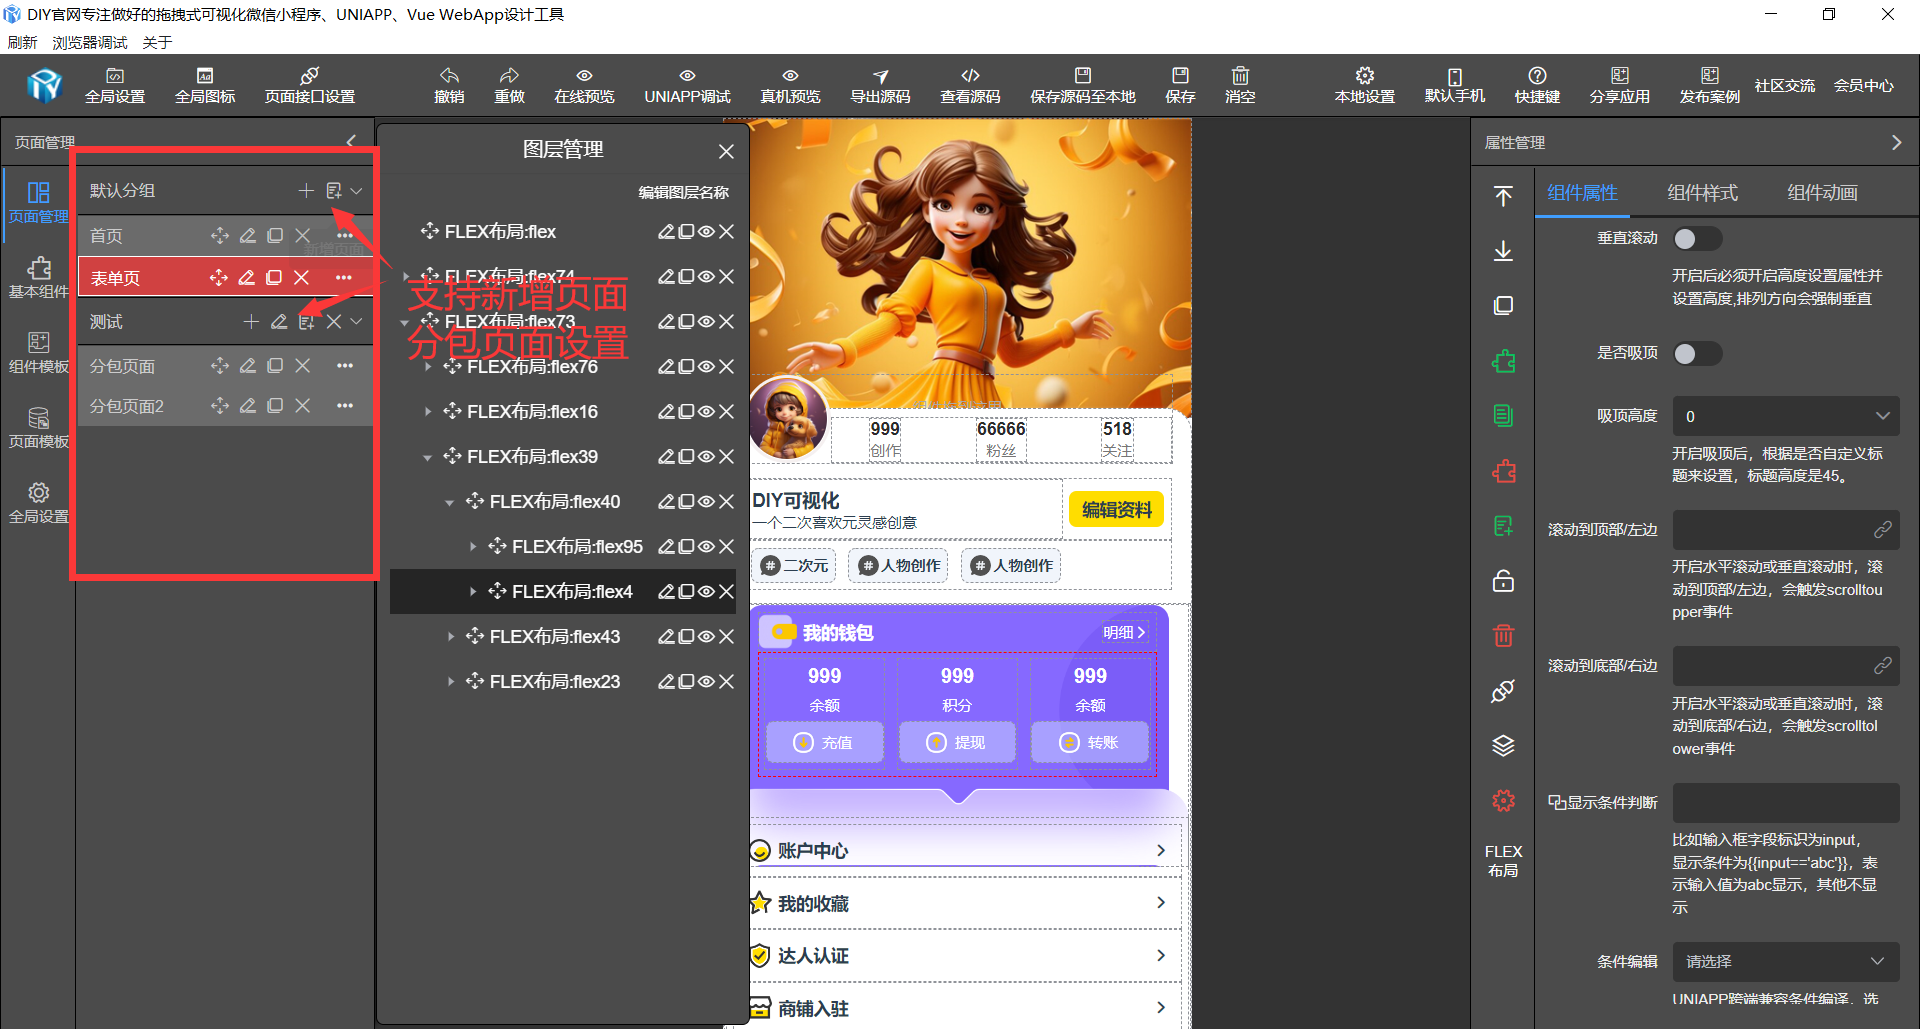Click the add plus icon in 默认分组 header
The image size is (1920, 1029).
click(306, 190)
